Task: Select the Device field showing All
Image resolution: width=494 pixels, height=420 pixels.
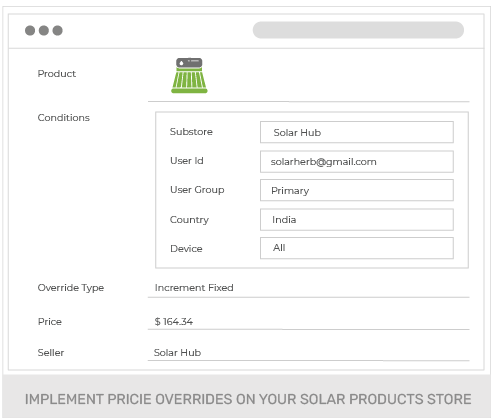Action: coord(357,248)
